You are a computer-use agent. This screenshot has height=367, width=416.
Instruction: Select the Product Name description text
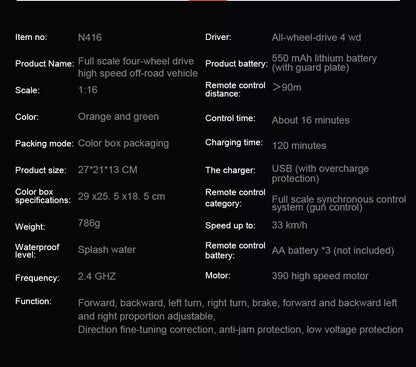pyautogui.click(x=138, y=67)
